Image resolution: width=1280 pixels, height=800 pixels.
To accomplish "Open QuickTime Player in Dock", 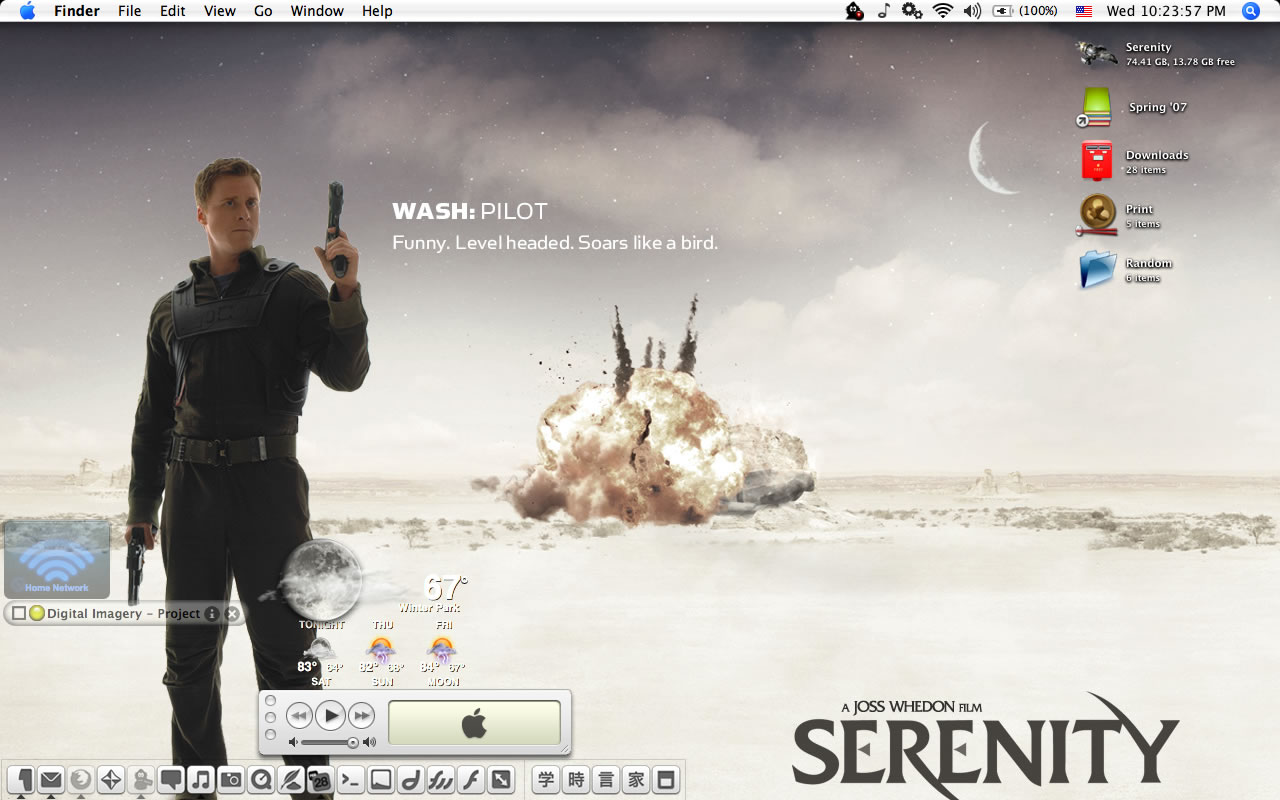I will pyautogui.click(x=261, y=780).
